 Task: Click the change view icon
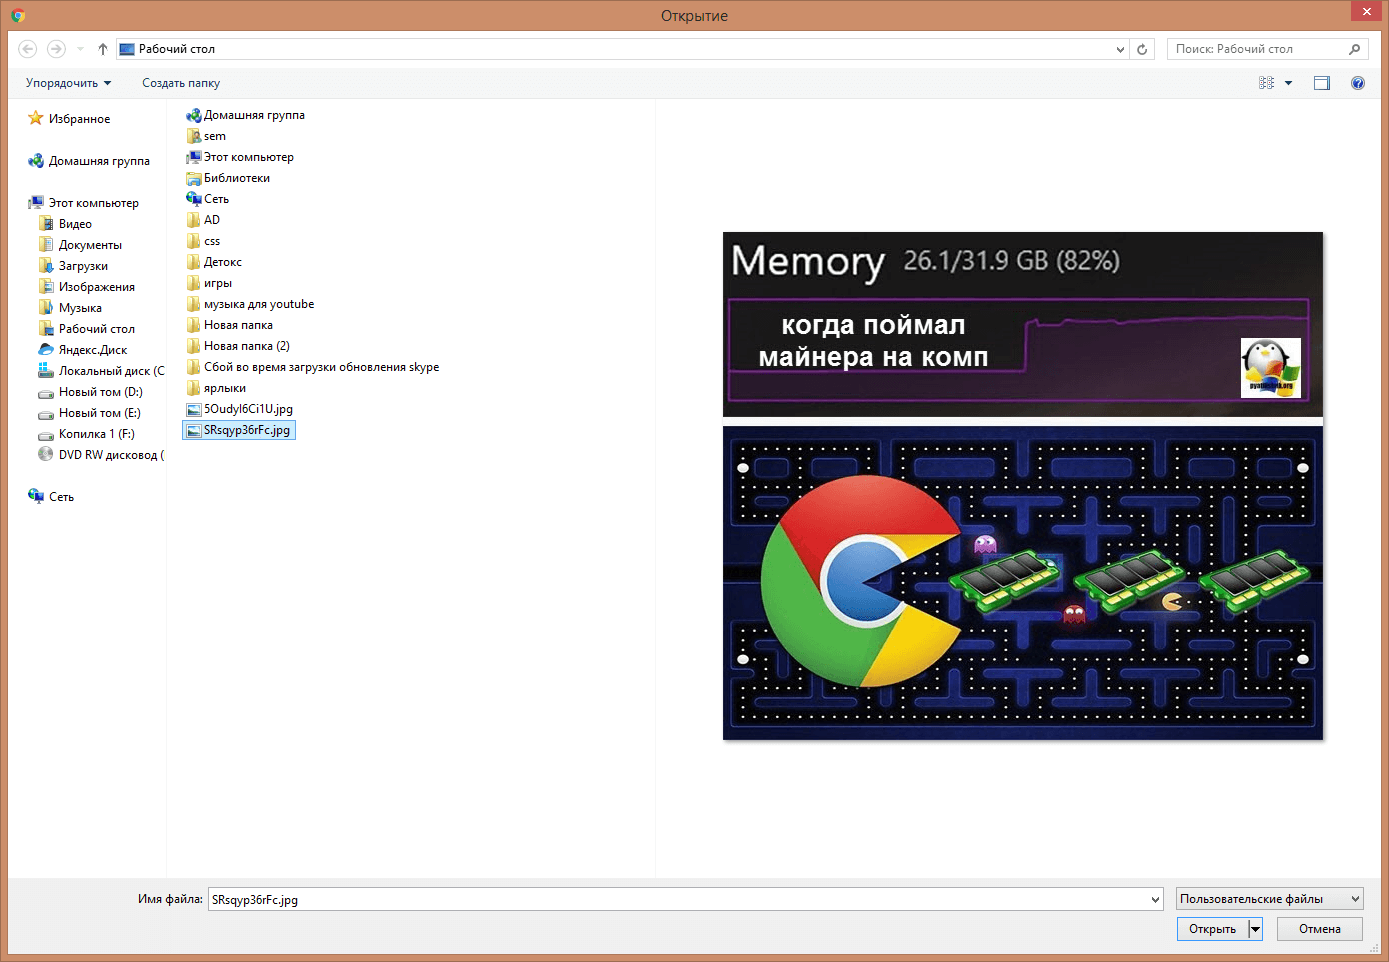point(1266,83)
